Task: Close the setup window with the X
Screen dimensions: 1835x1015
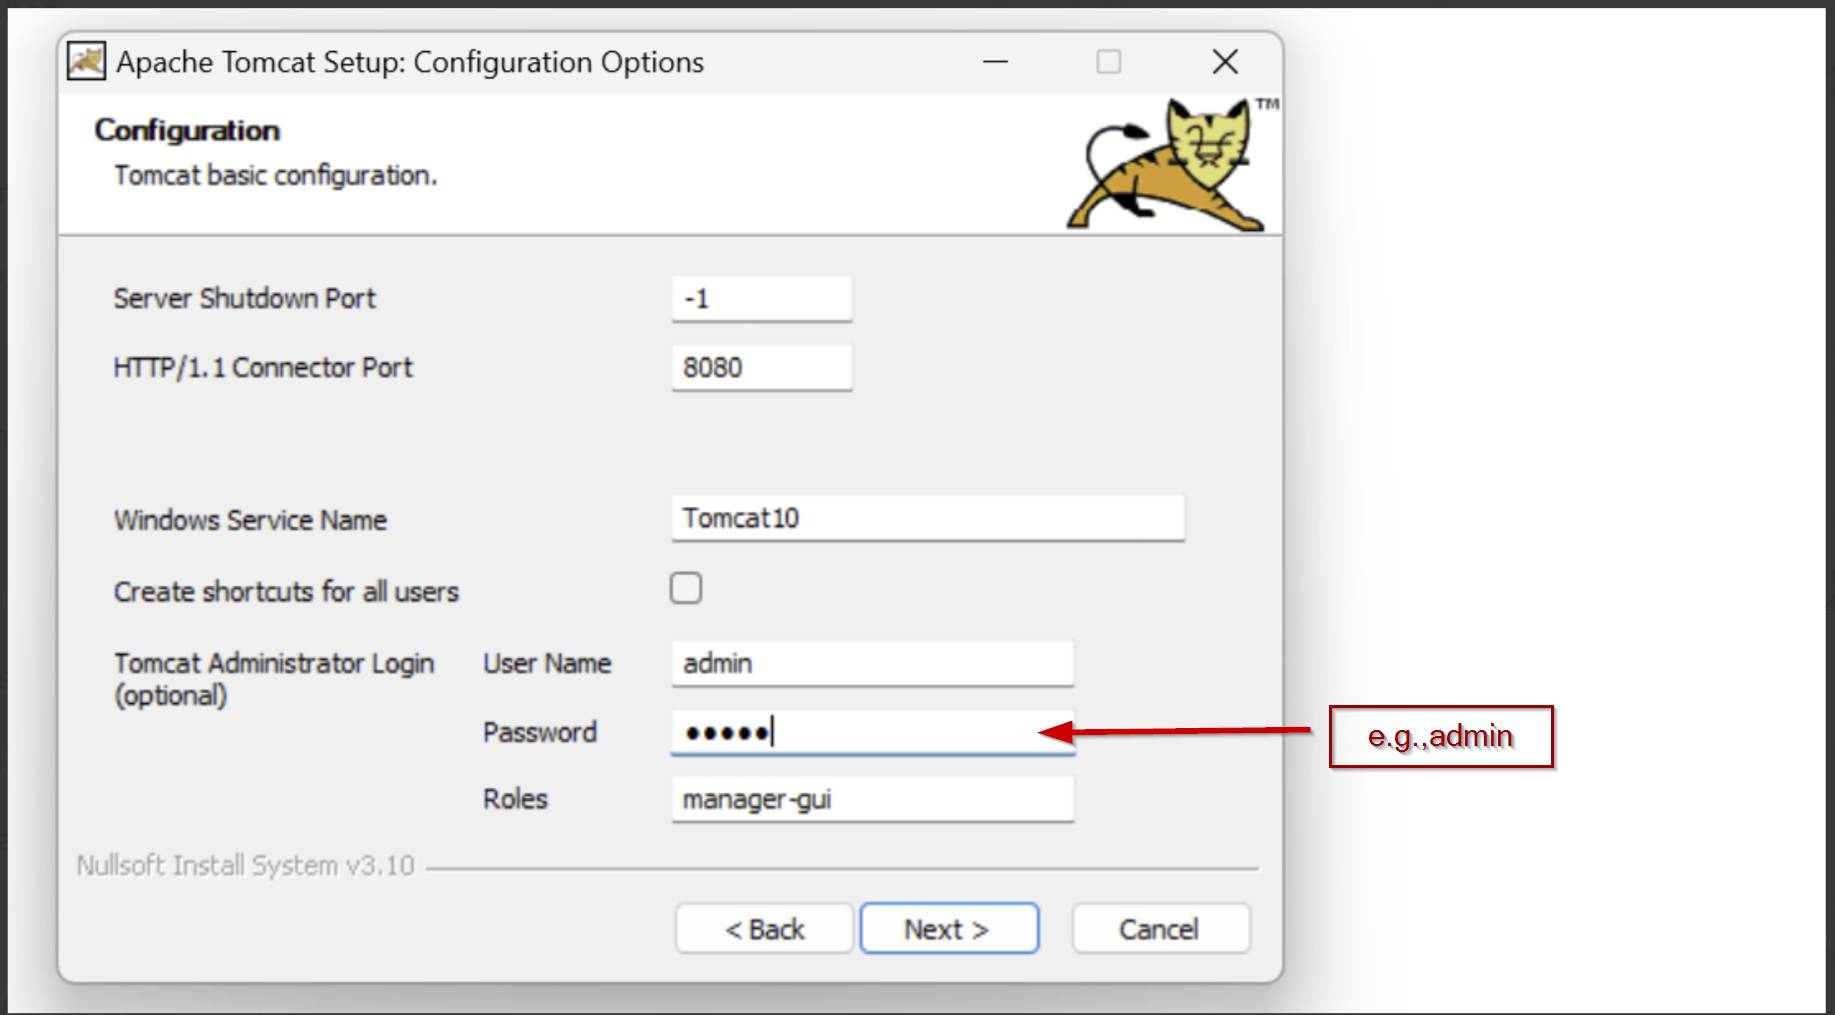Action: pos(1224,61)
